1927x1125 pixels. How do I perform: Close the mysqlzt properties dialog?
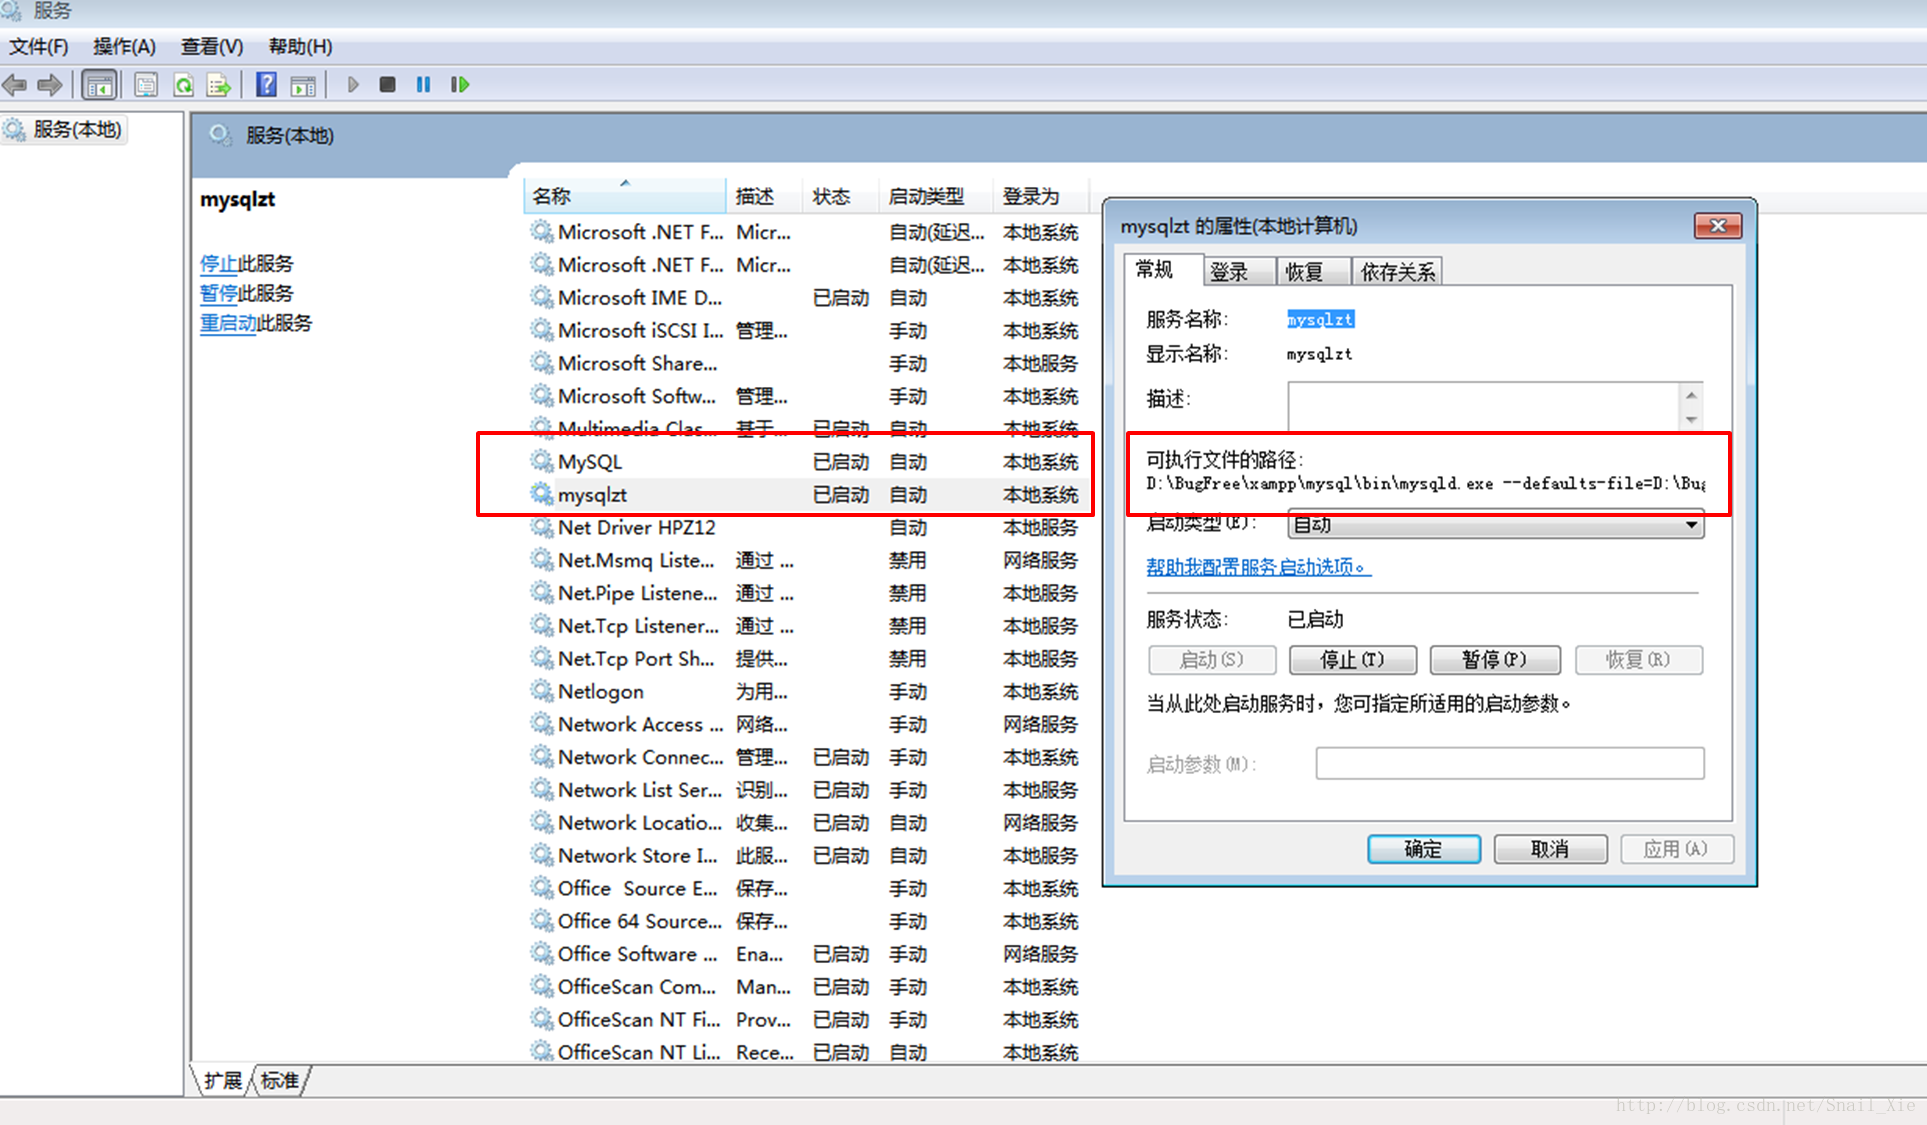click(x=1717, y=226)
